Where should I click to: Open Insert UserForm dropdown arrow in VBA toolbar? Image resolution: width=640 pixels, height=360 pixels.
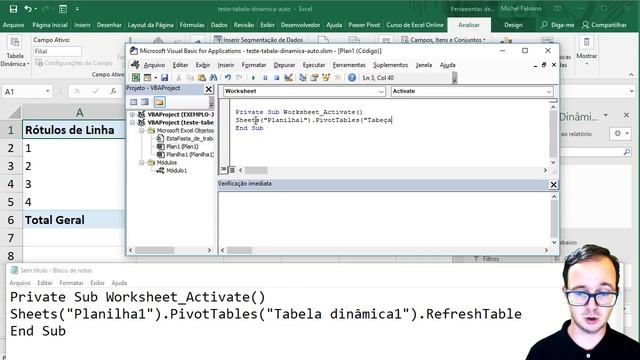pyautogui.click(x=156, y=78)
